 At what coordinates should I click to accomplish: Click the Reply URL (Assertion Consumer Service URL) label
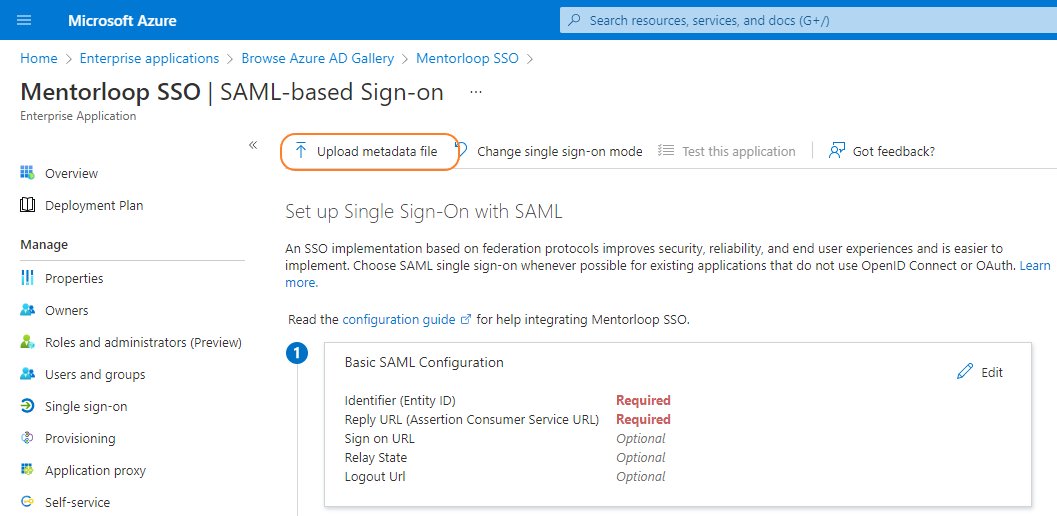472,420
